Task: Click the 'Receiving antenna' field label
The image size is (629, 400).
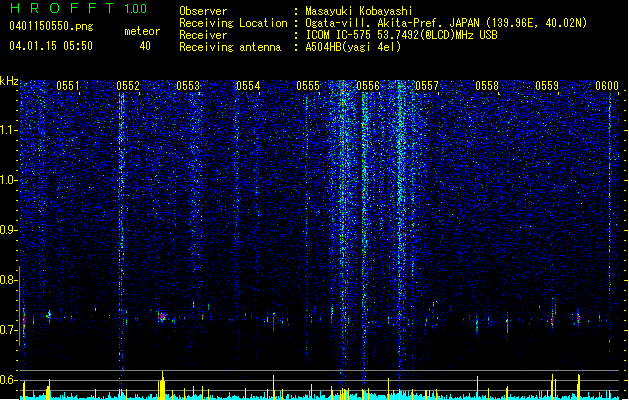Action: pyautogui.click(x=230, y=47)
